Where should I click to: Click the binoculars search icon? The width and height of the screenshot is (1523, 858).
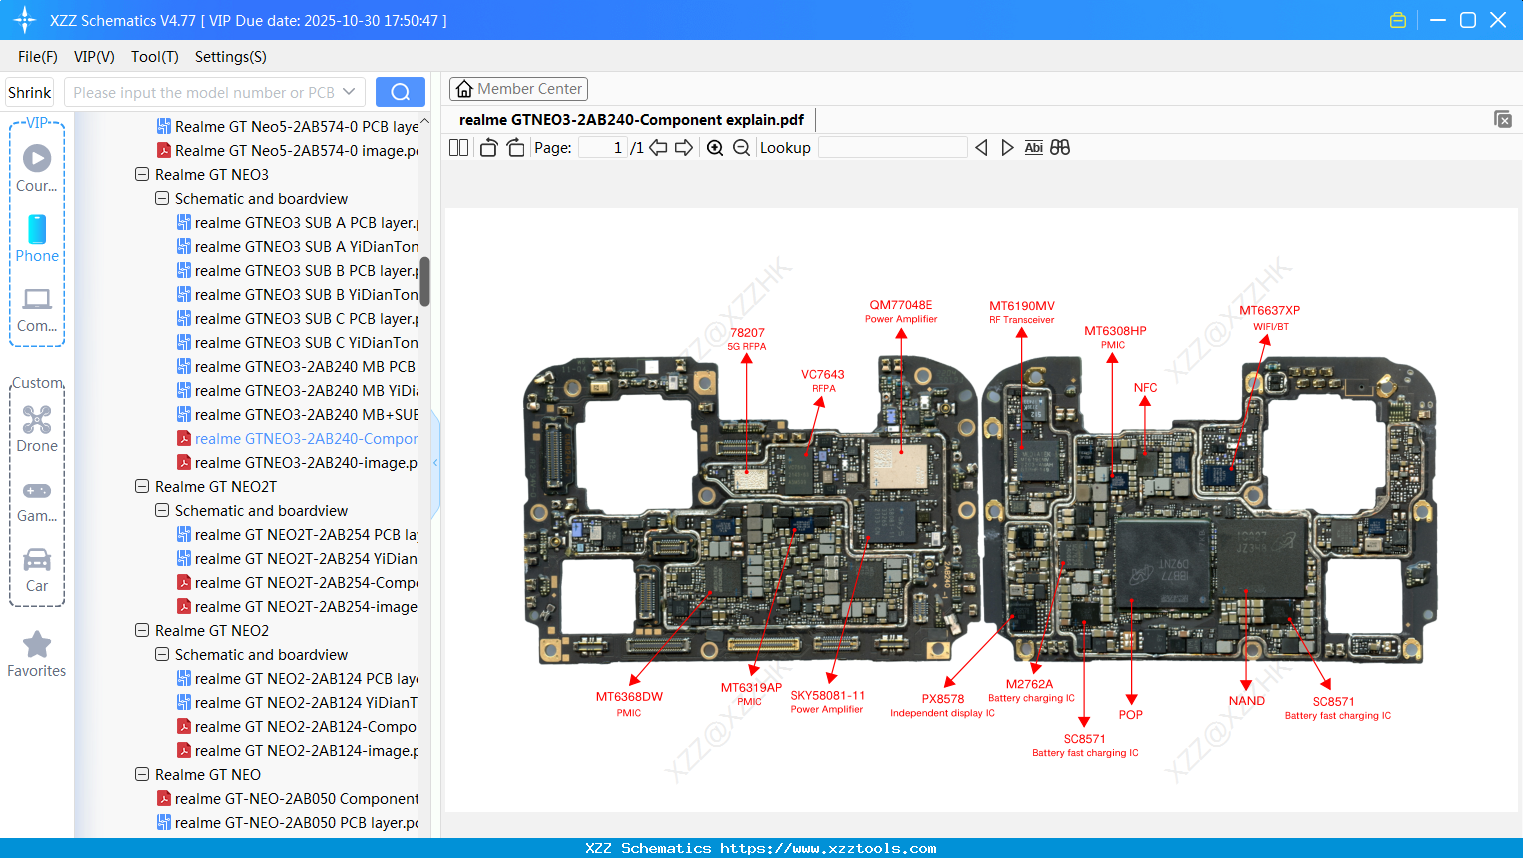pyautogui.click(x=1060, y=147)
